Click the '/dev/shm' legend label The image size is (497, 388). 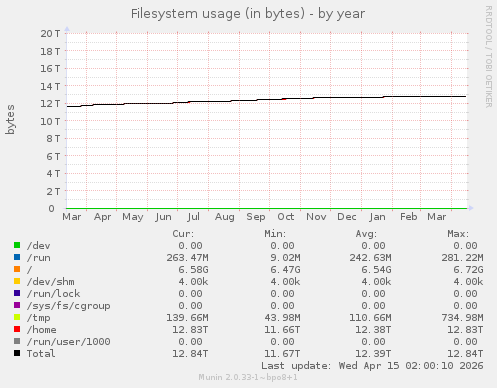point(51,282)
